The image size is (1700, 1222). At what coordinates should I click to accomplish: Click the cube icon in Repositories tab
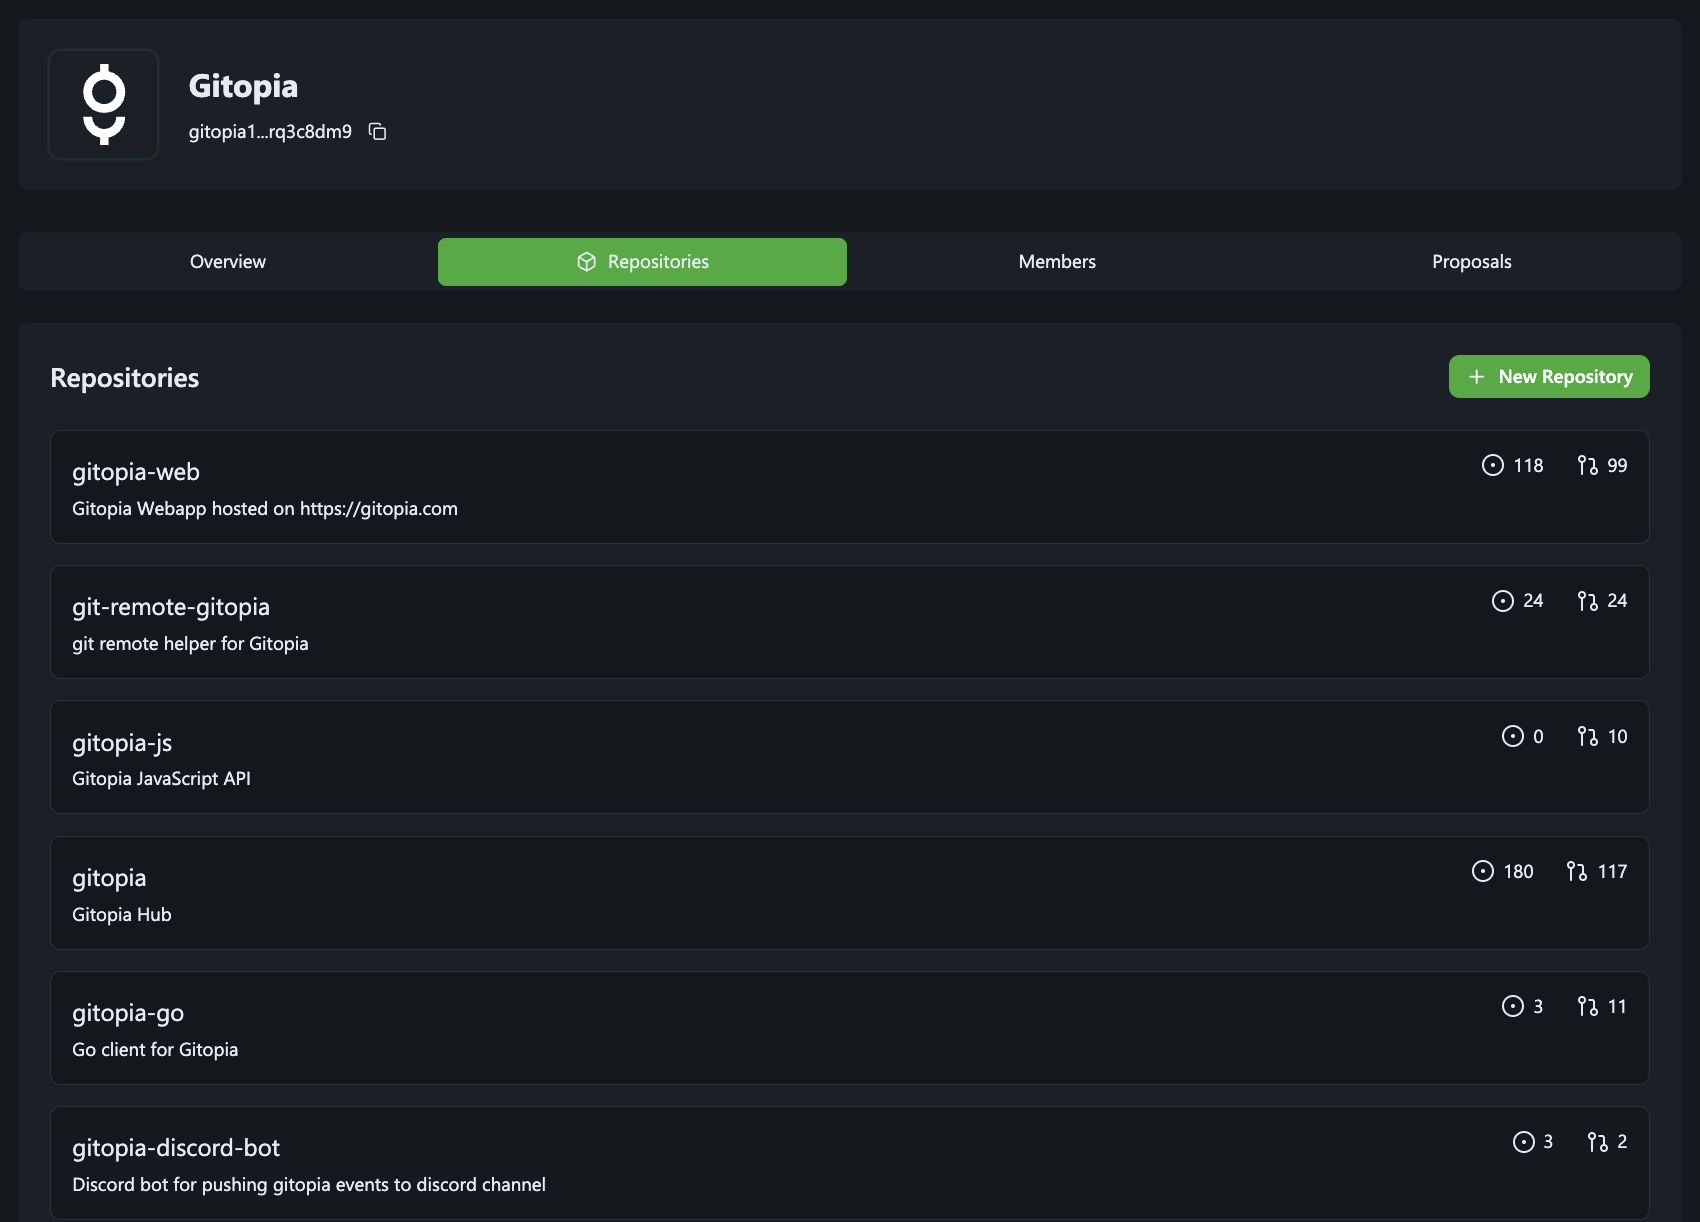(x=587, y=262)
